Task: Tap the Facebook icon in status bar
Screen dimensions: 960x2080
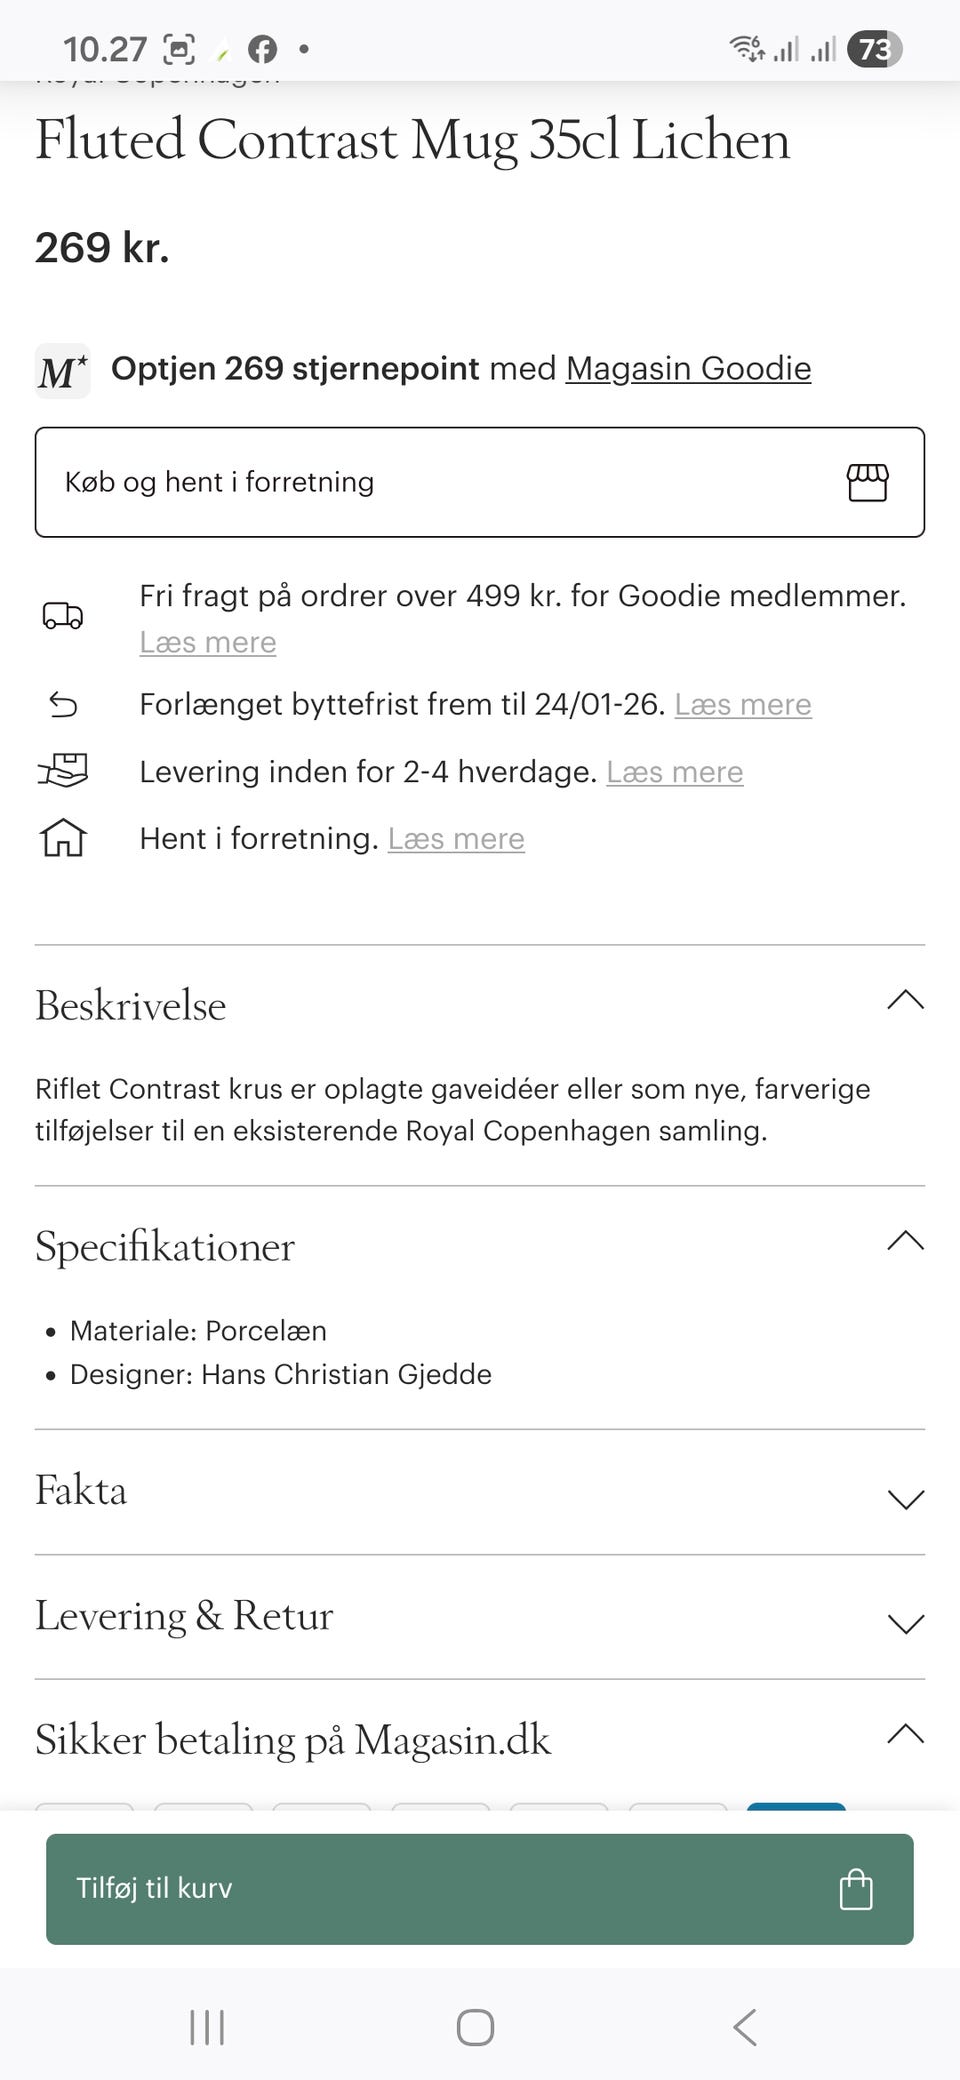Action: click(263, 46)
